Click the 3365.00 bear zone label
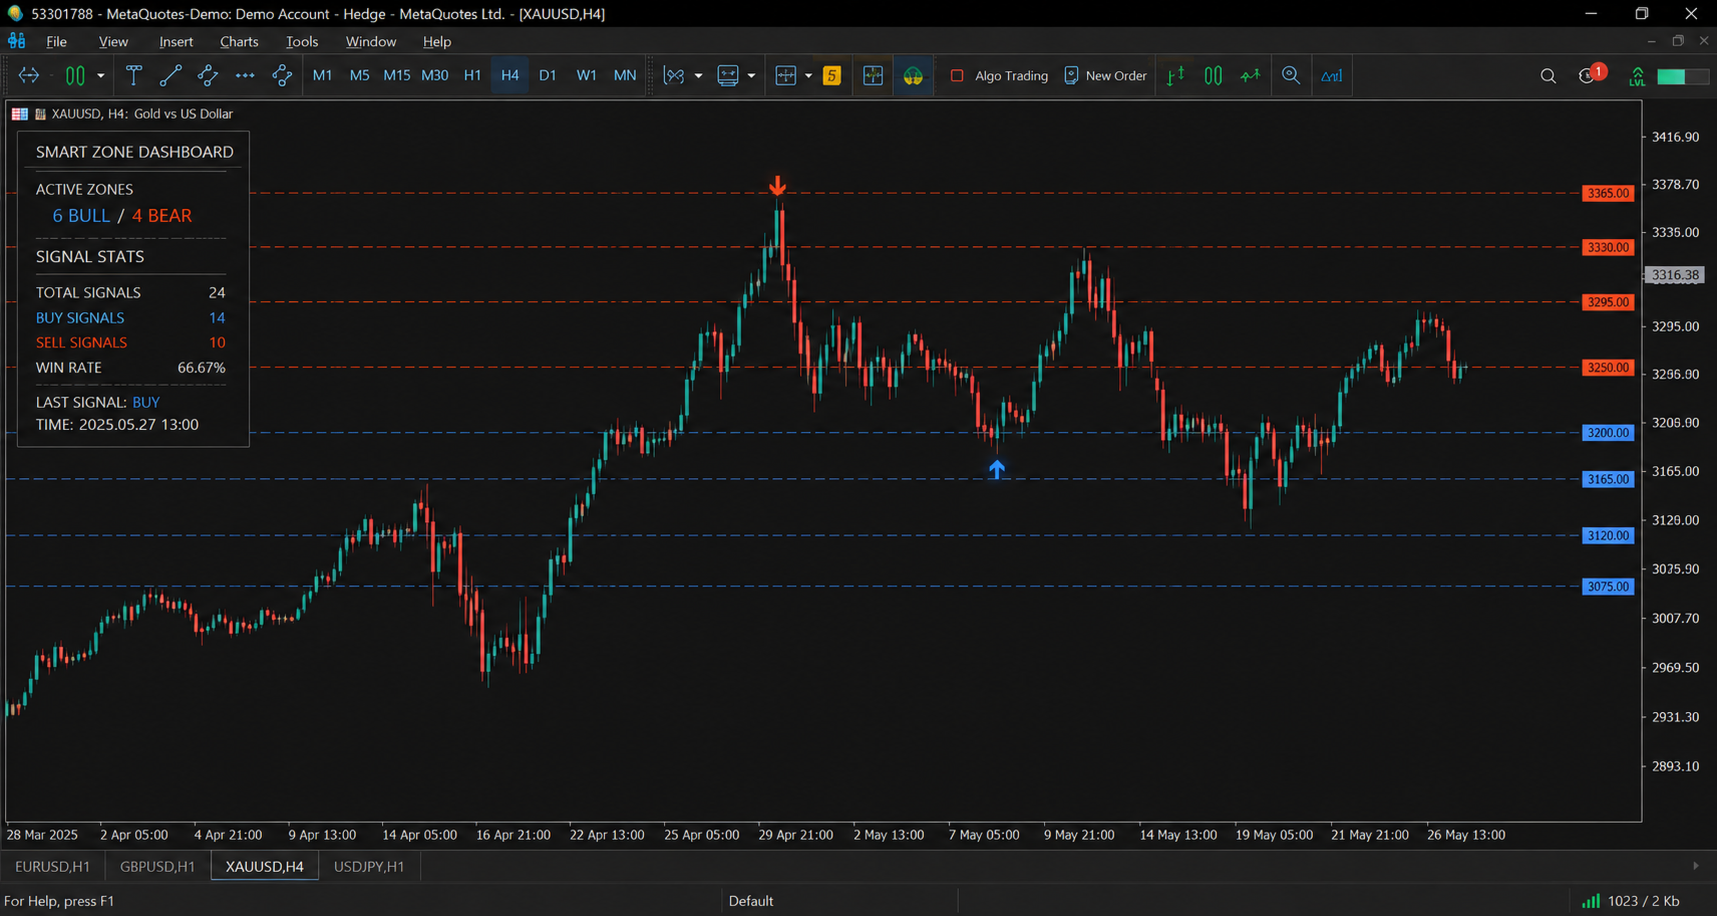 (x=1608, y=193)
